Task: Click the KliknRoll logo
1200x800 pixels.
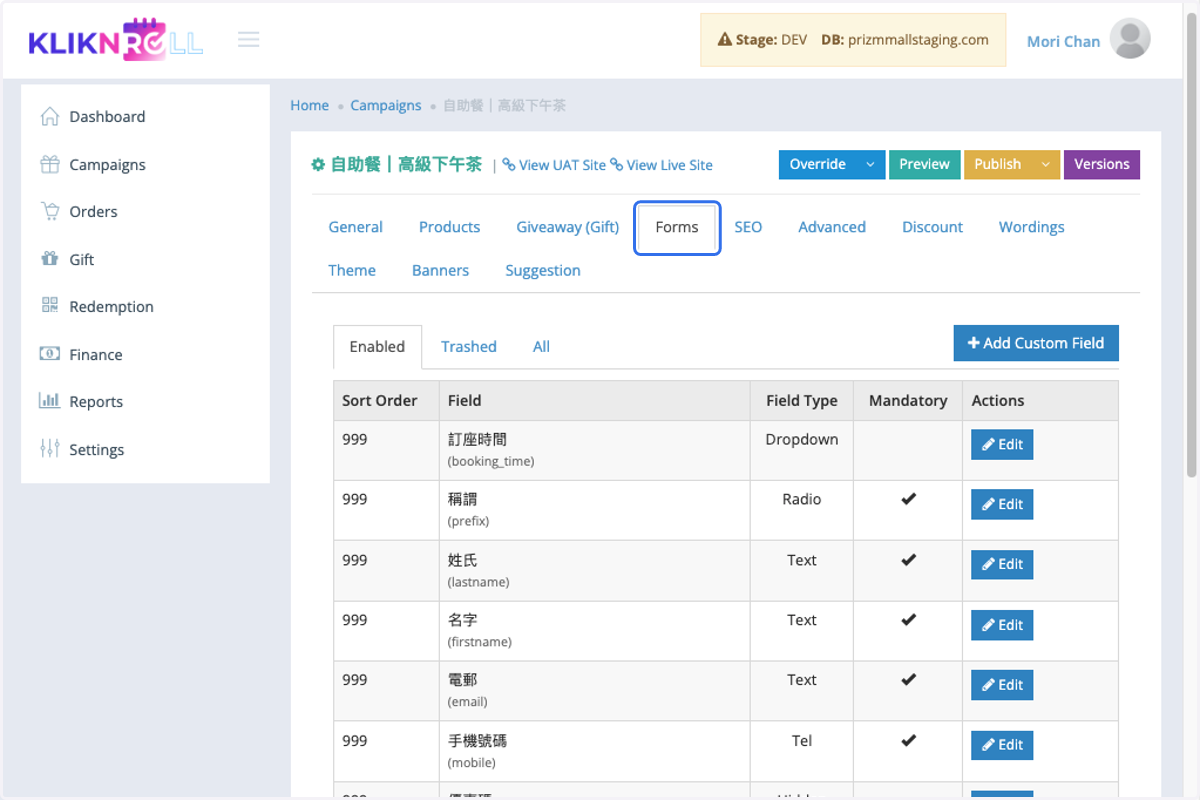Action: (x=116, y=40)
